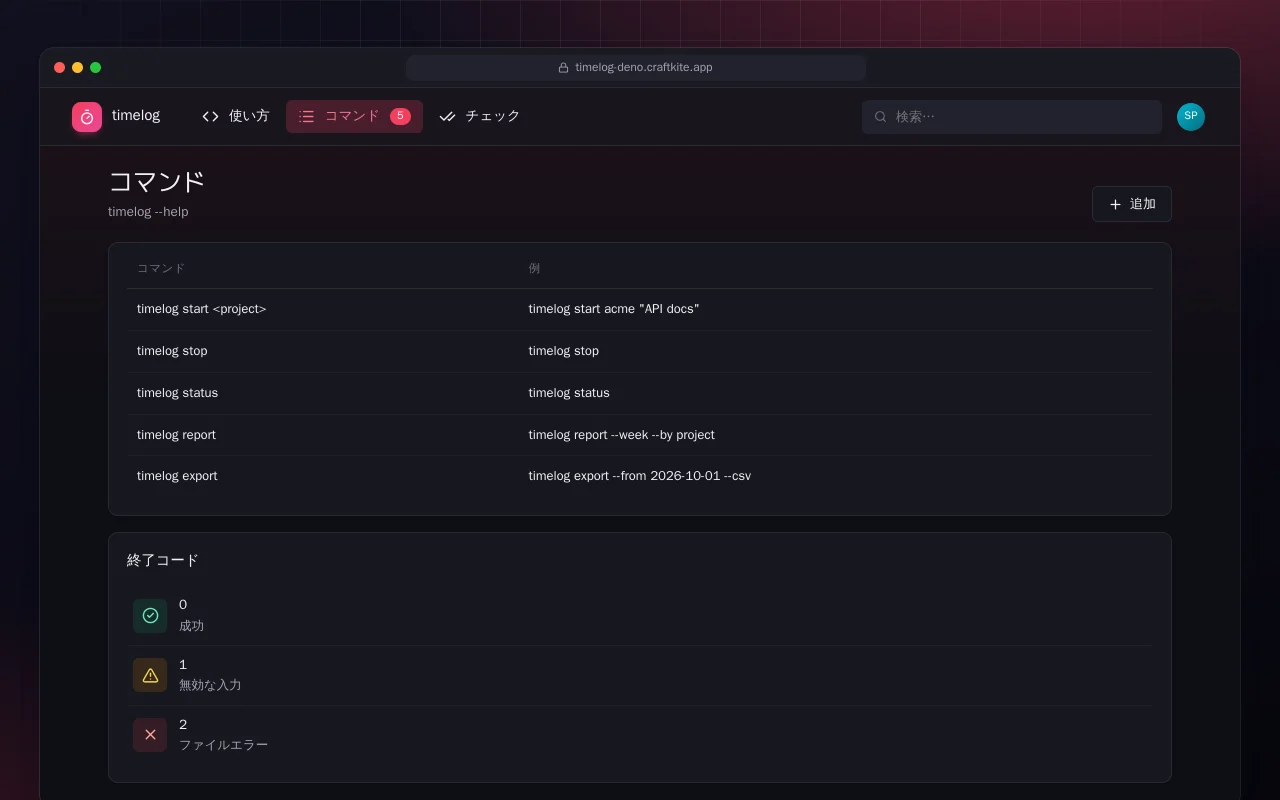Open the 使い方 tab

point(236,116)
